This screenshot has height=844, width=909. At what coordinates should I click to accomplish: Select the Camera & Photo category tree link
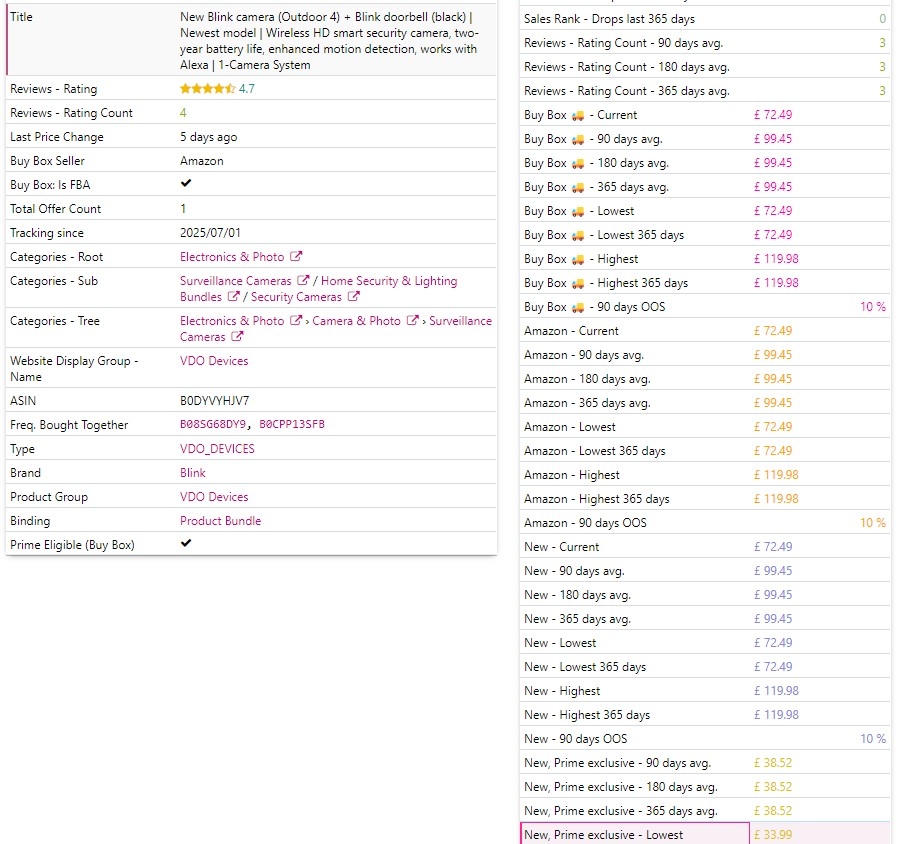click(356, 321)
